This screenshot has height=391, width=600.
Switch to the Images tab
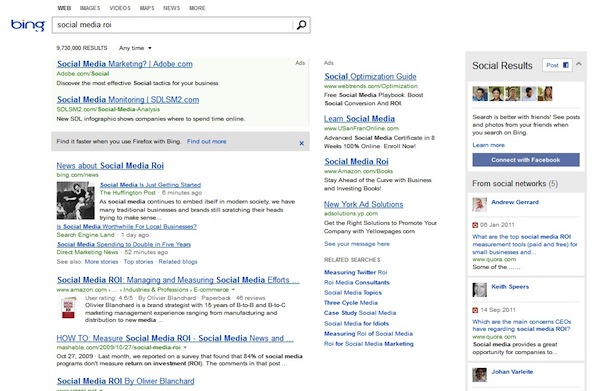pyautogui.click(x=90, y=8)
